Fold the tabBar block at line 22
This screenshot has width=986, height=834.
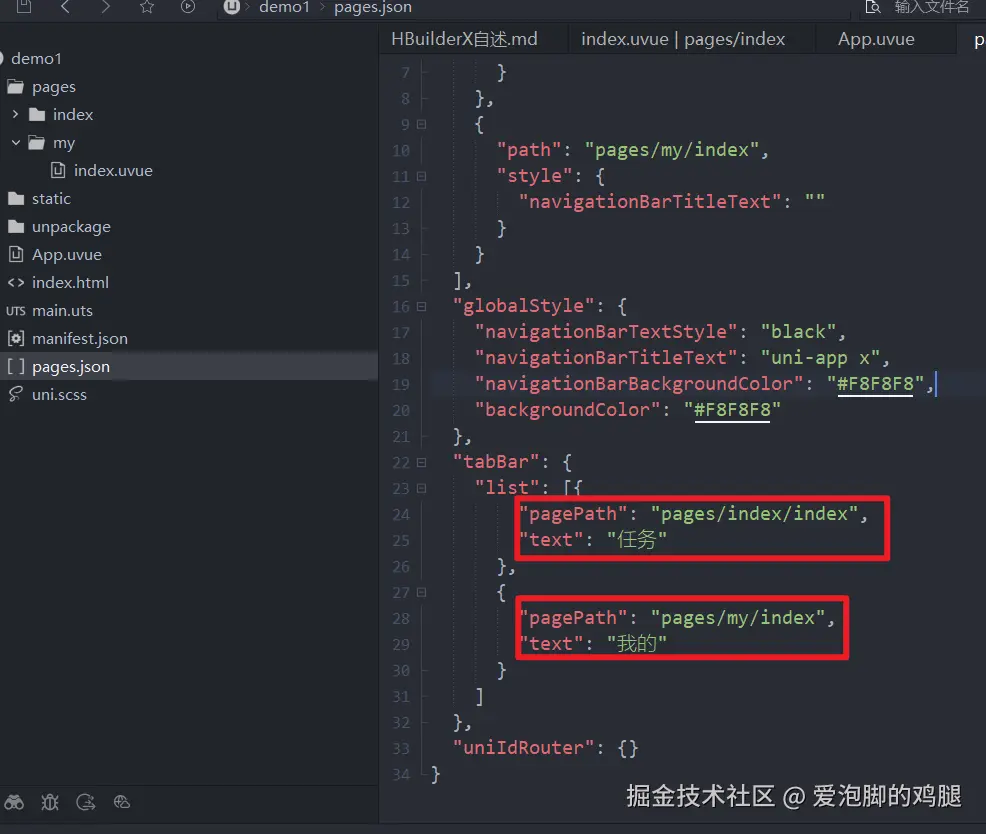pos(421,462)
